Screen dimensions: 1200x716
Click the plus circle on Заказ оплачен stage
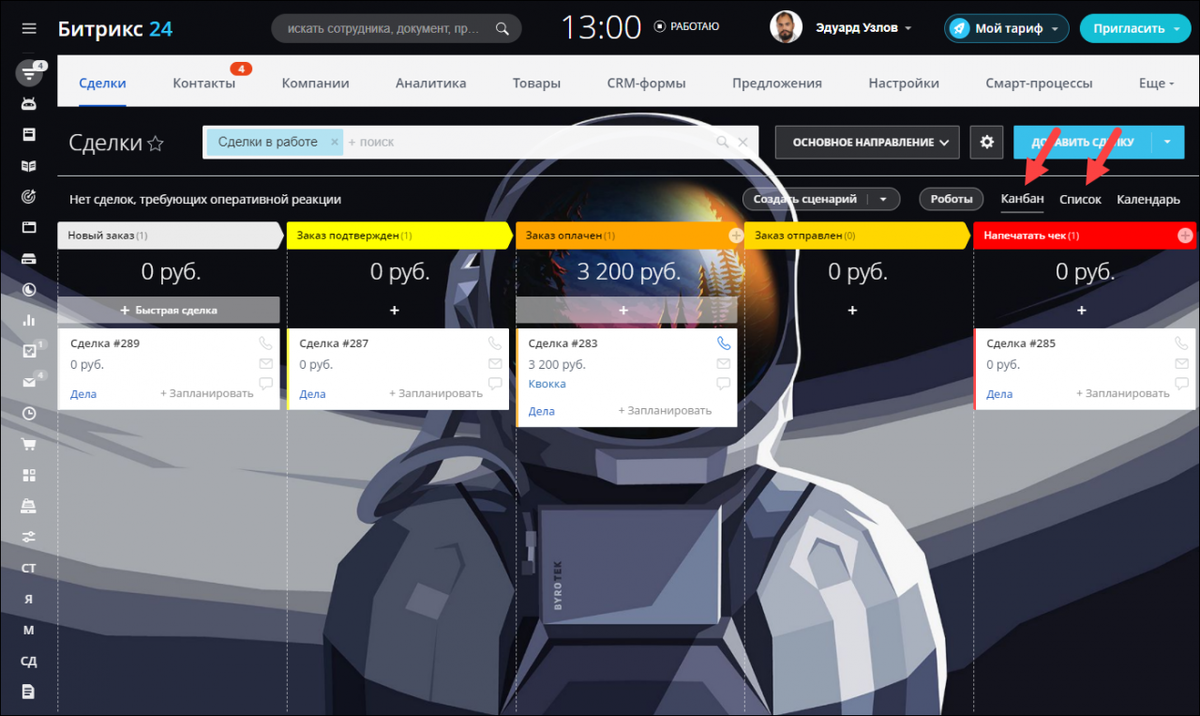click(x=736, y=235)
